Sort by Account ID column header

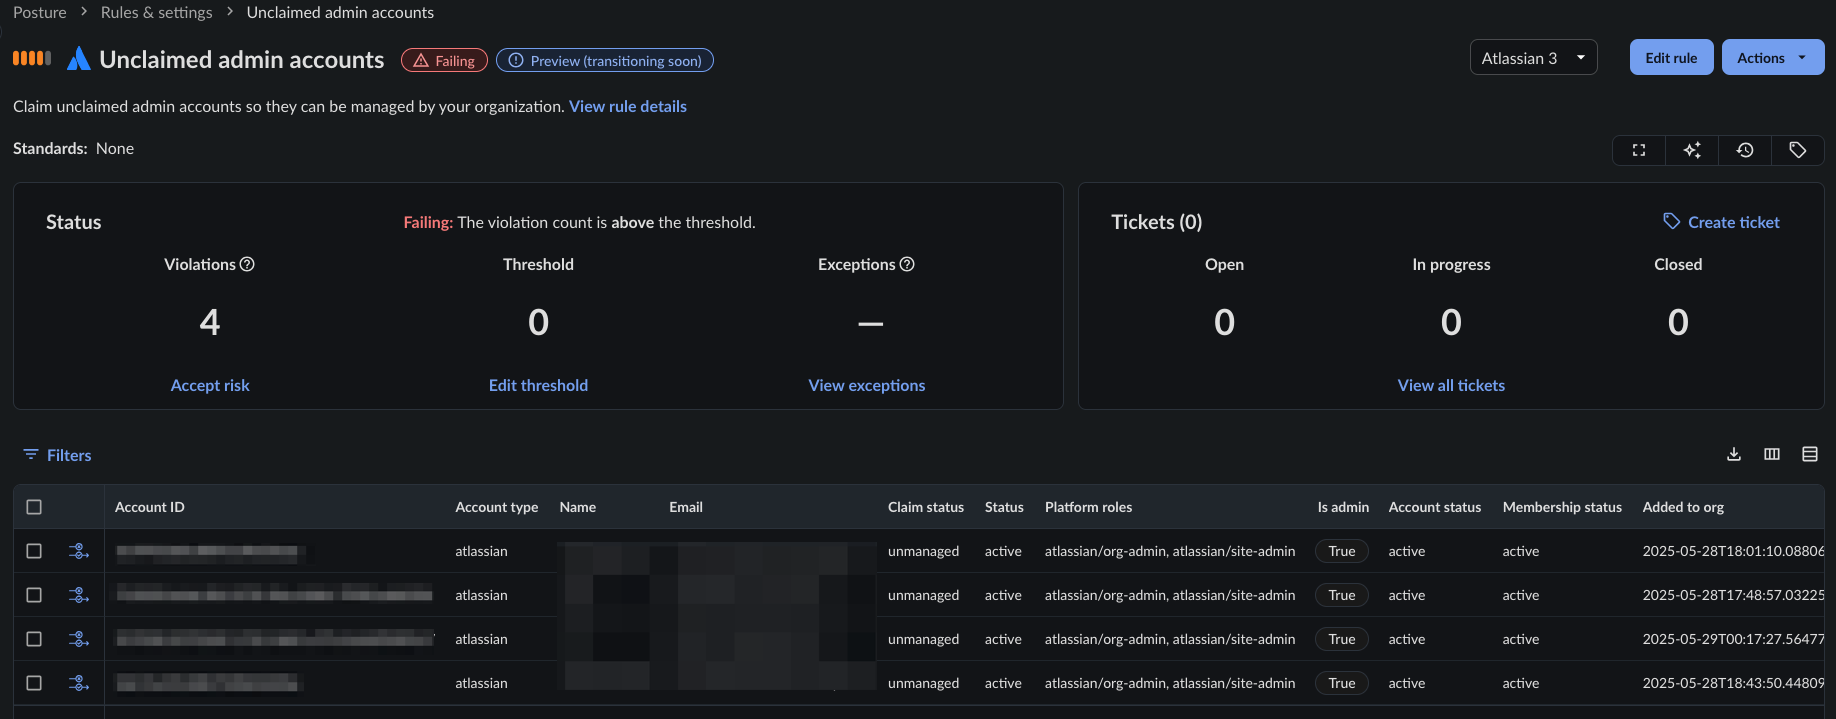pyautogui.click(x=150, y=507)
